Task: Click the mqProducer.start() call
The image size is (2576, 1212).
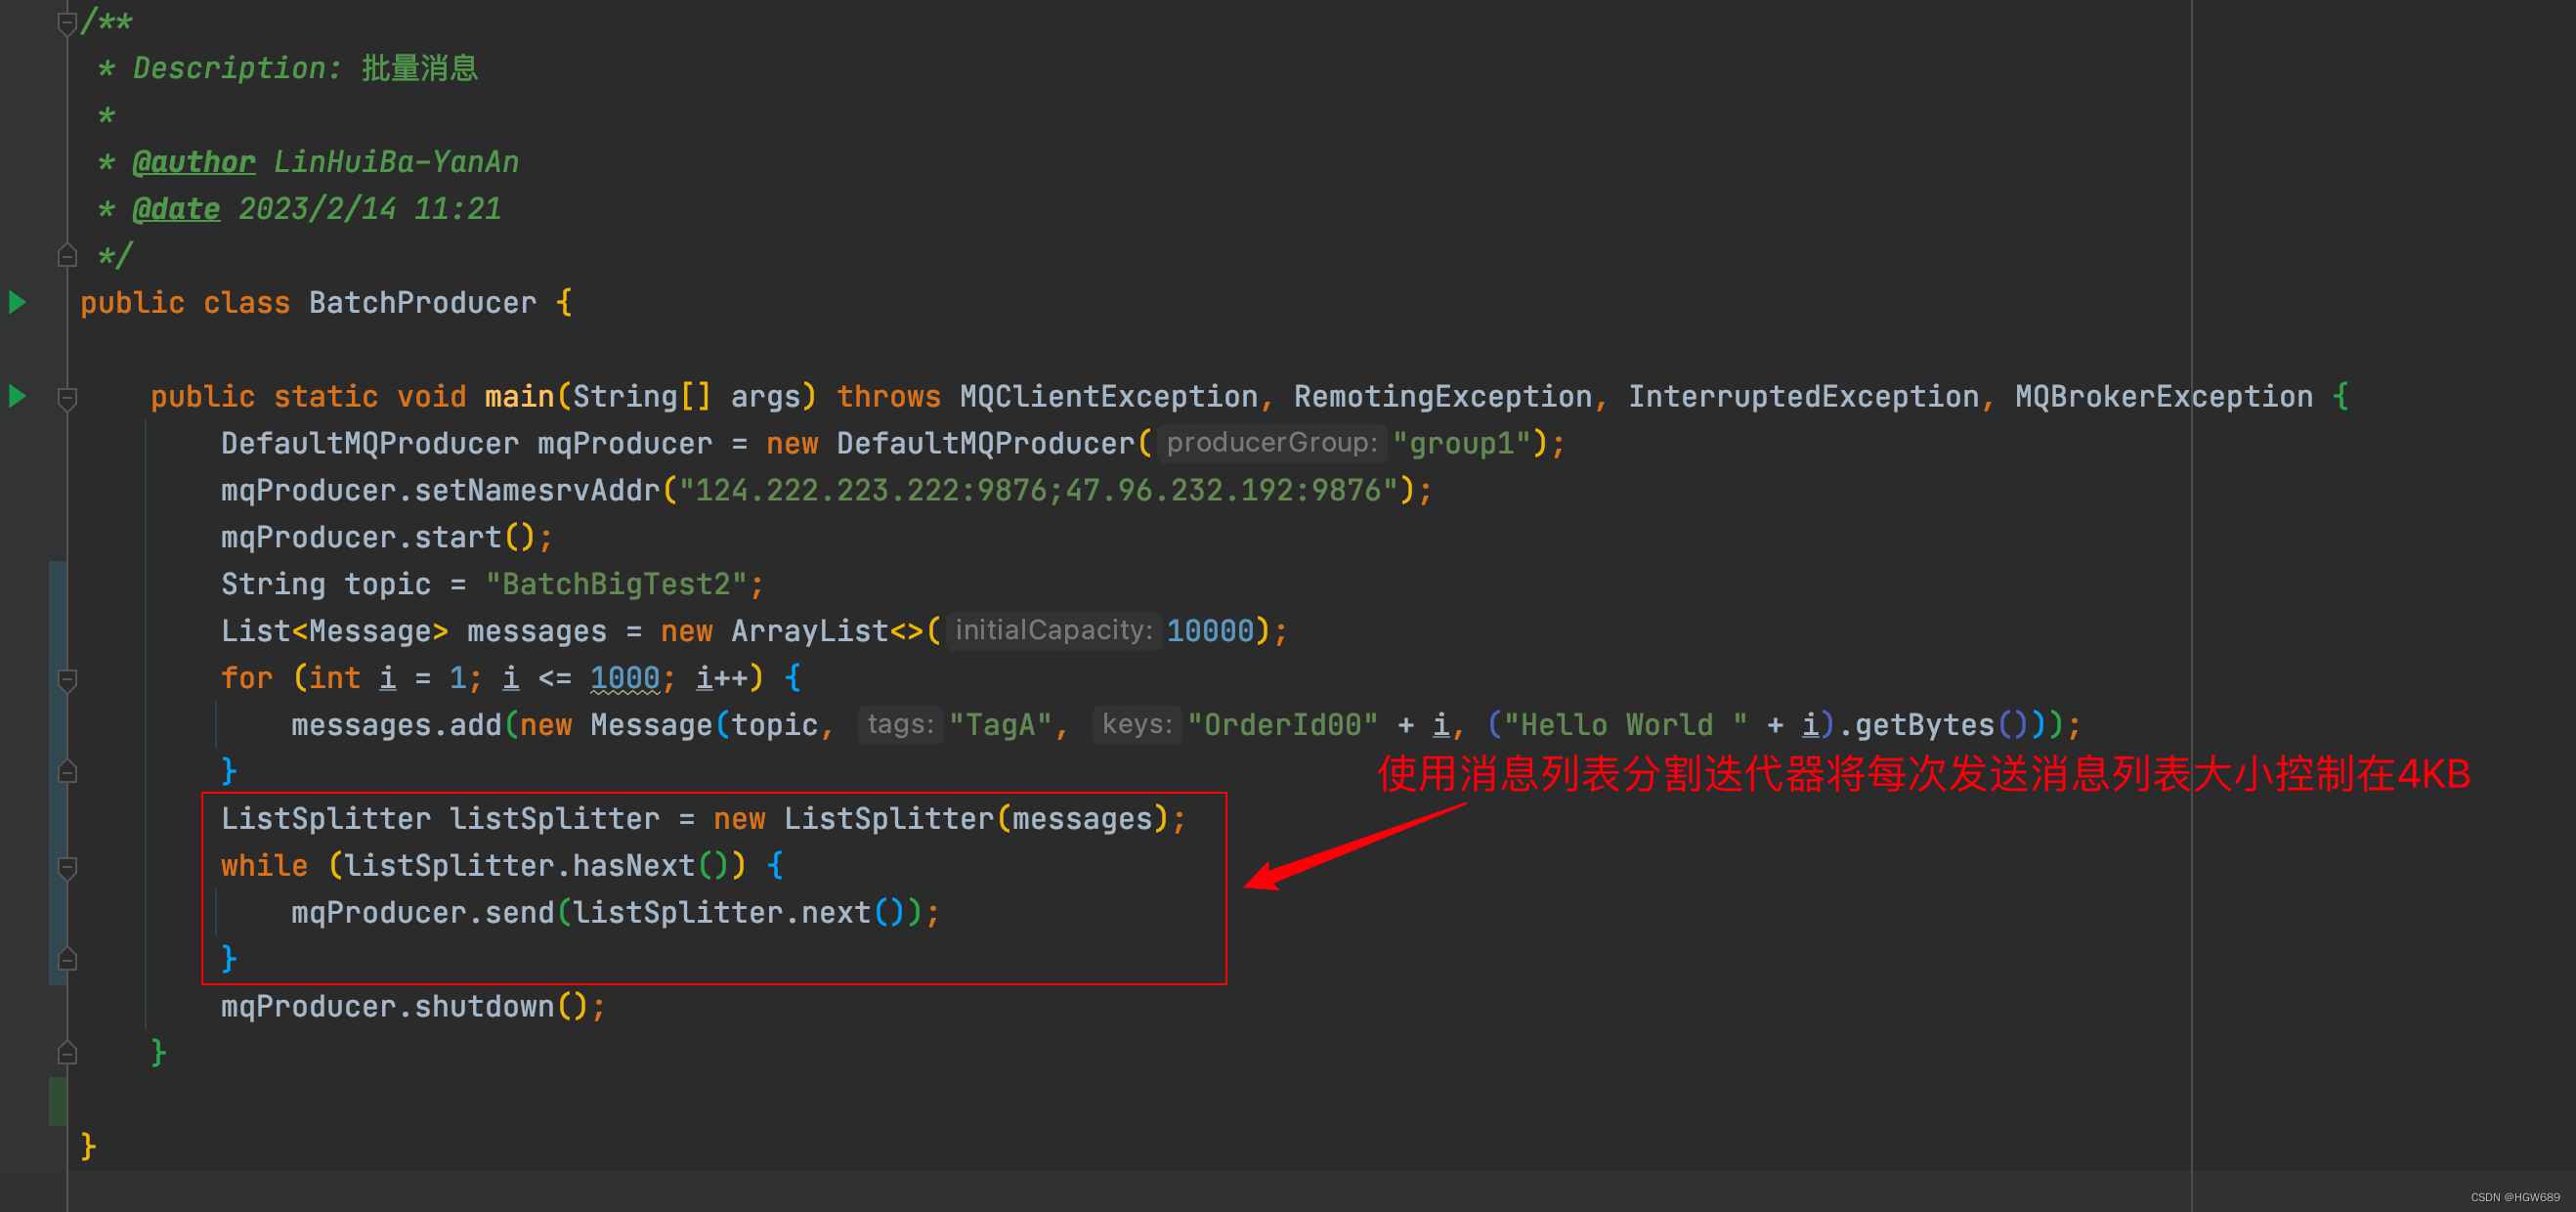Action: tap(378, 538)
